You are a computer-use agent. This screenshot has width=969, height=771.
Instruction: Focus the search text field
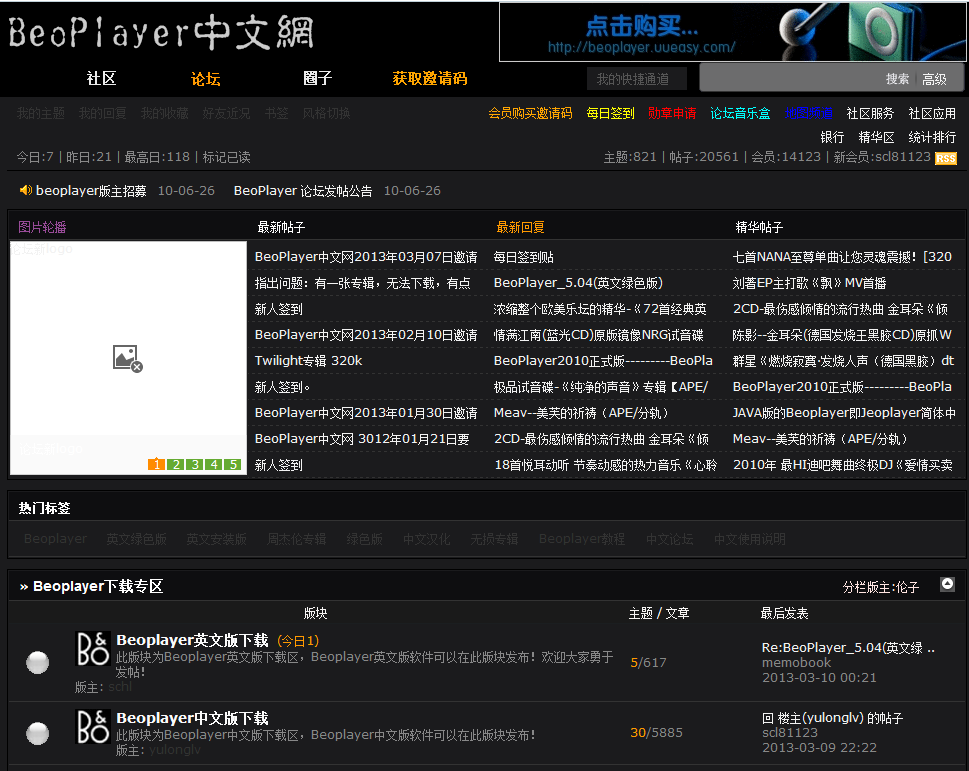[791, 79]
